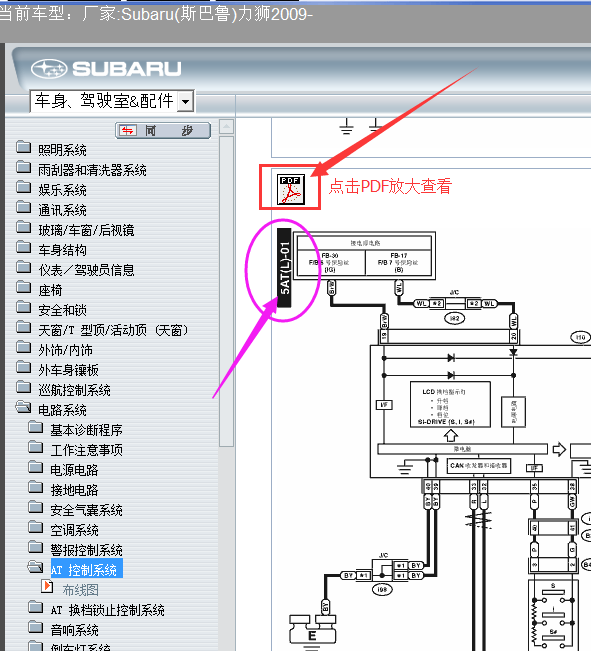Click the tree panel scrollbar thumb

coord(226,291)
